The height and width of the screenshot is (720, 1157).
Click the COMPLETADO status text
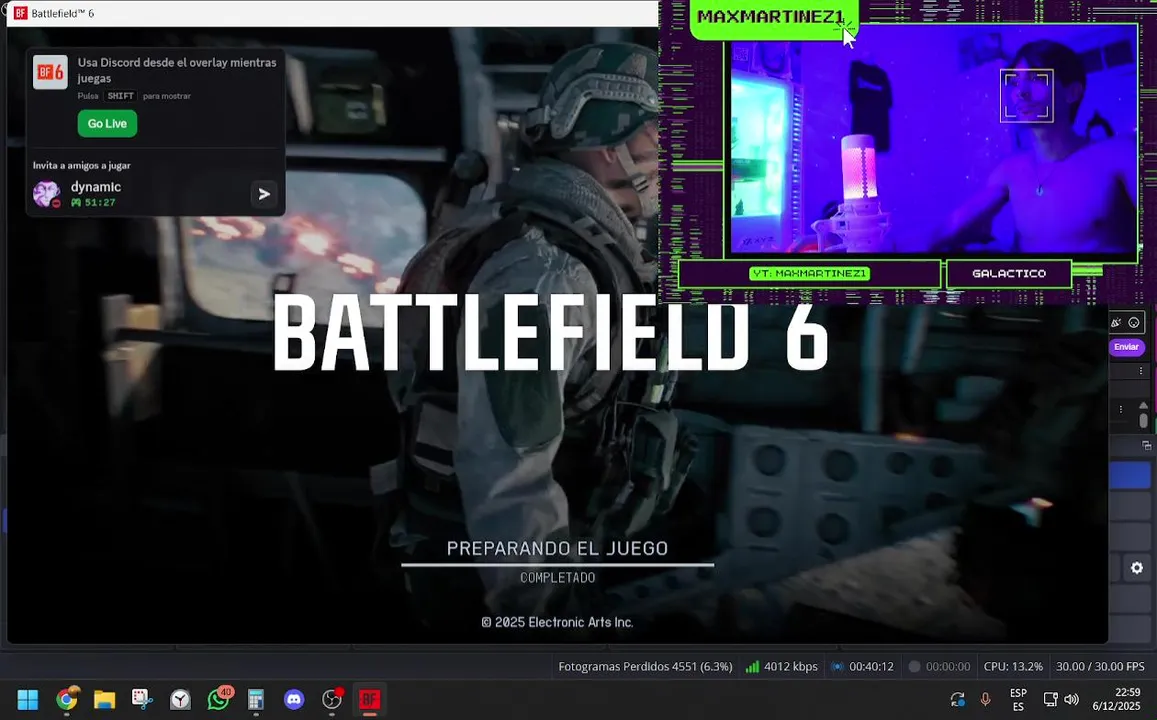(x=558, y=578)
